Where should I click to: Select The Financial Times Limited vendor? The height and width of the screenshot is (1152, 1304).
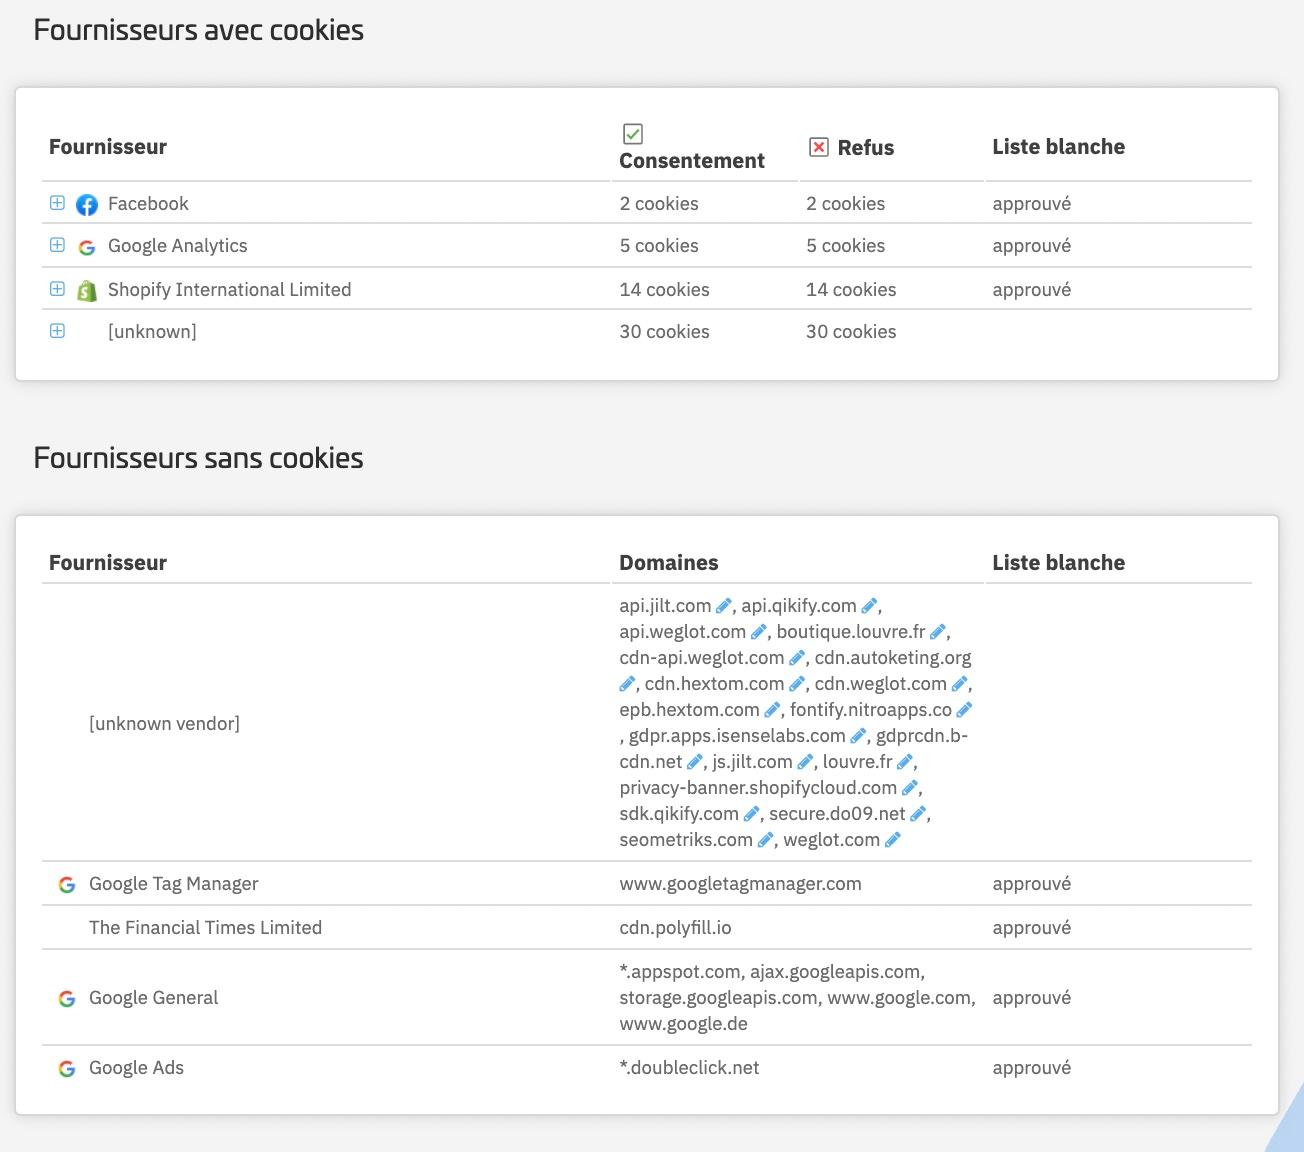click(x=205, y=927)
